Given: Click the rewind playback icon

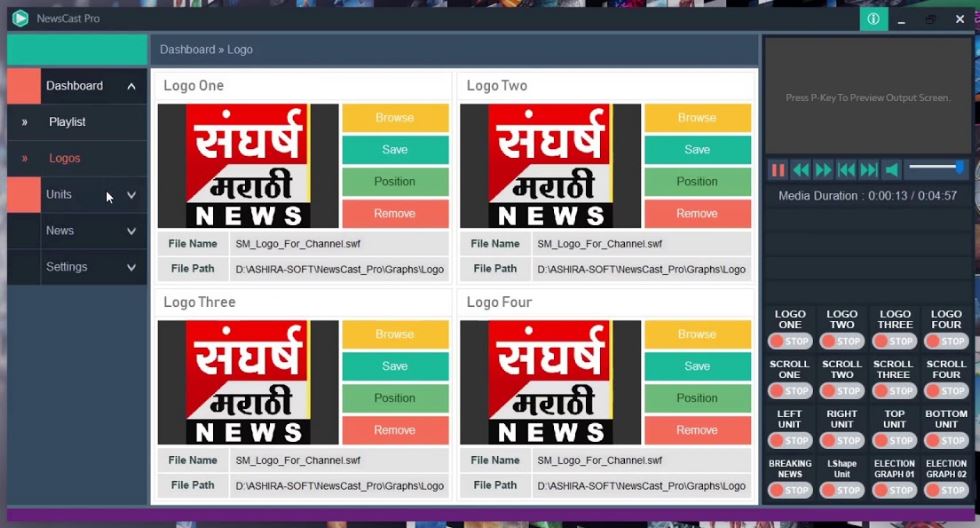Looking at the screenshot, I should pos(801,169).
